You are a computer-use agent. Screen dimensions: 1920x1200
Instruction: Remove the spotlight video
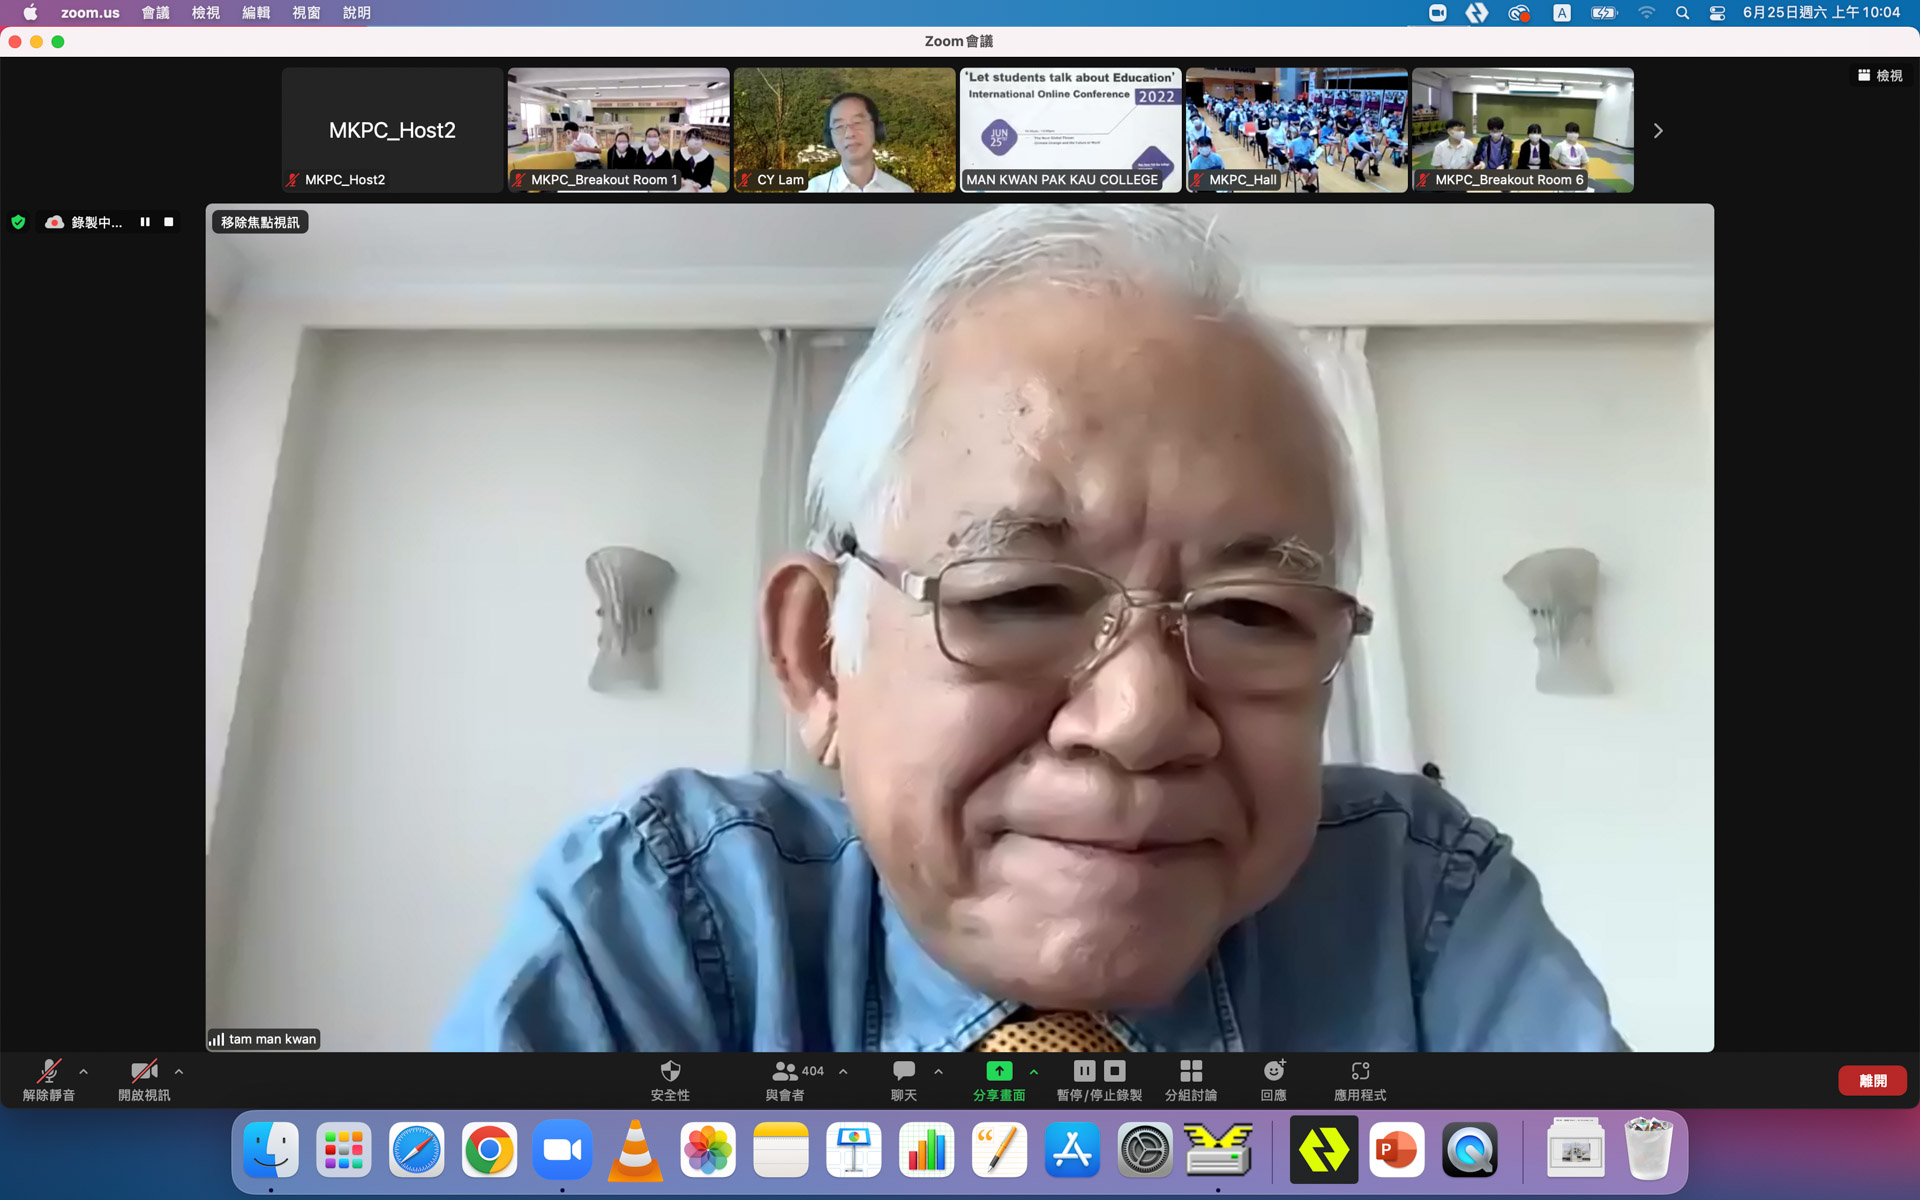pyautogui.click(x=260, y=222)
